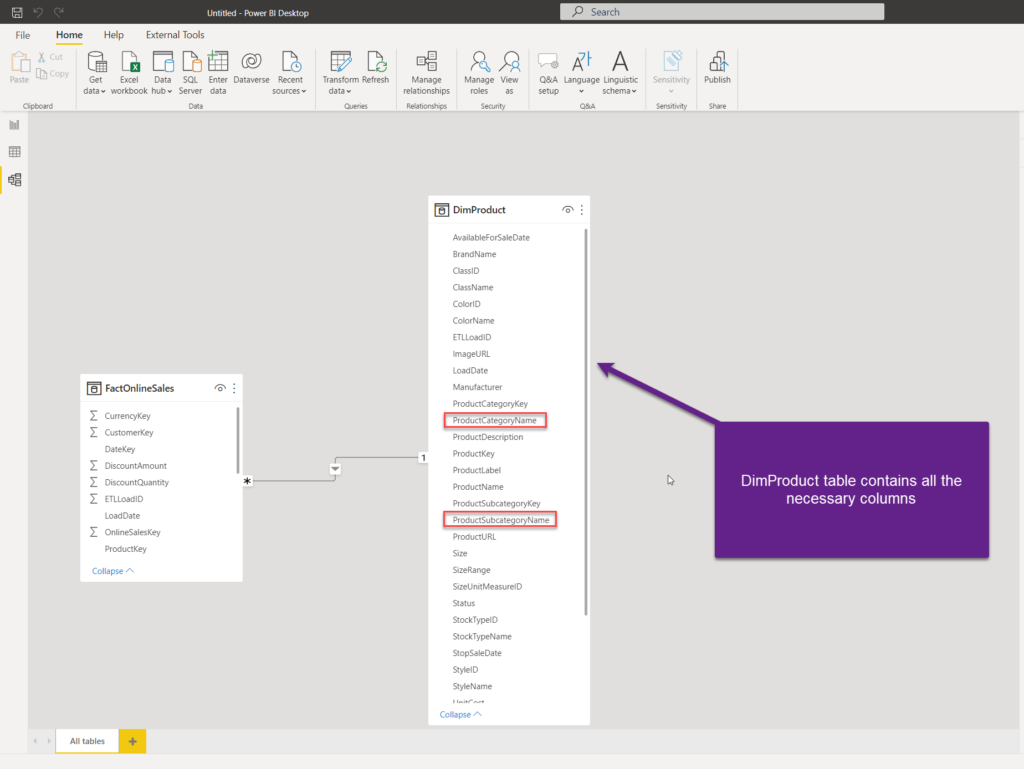1024x769 pixels.
Task: Open Manage relationships dialog
Action: [426, 73]
